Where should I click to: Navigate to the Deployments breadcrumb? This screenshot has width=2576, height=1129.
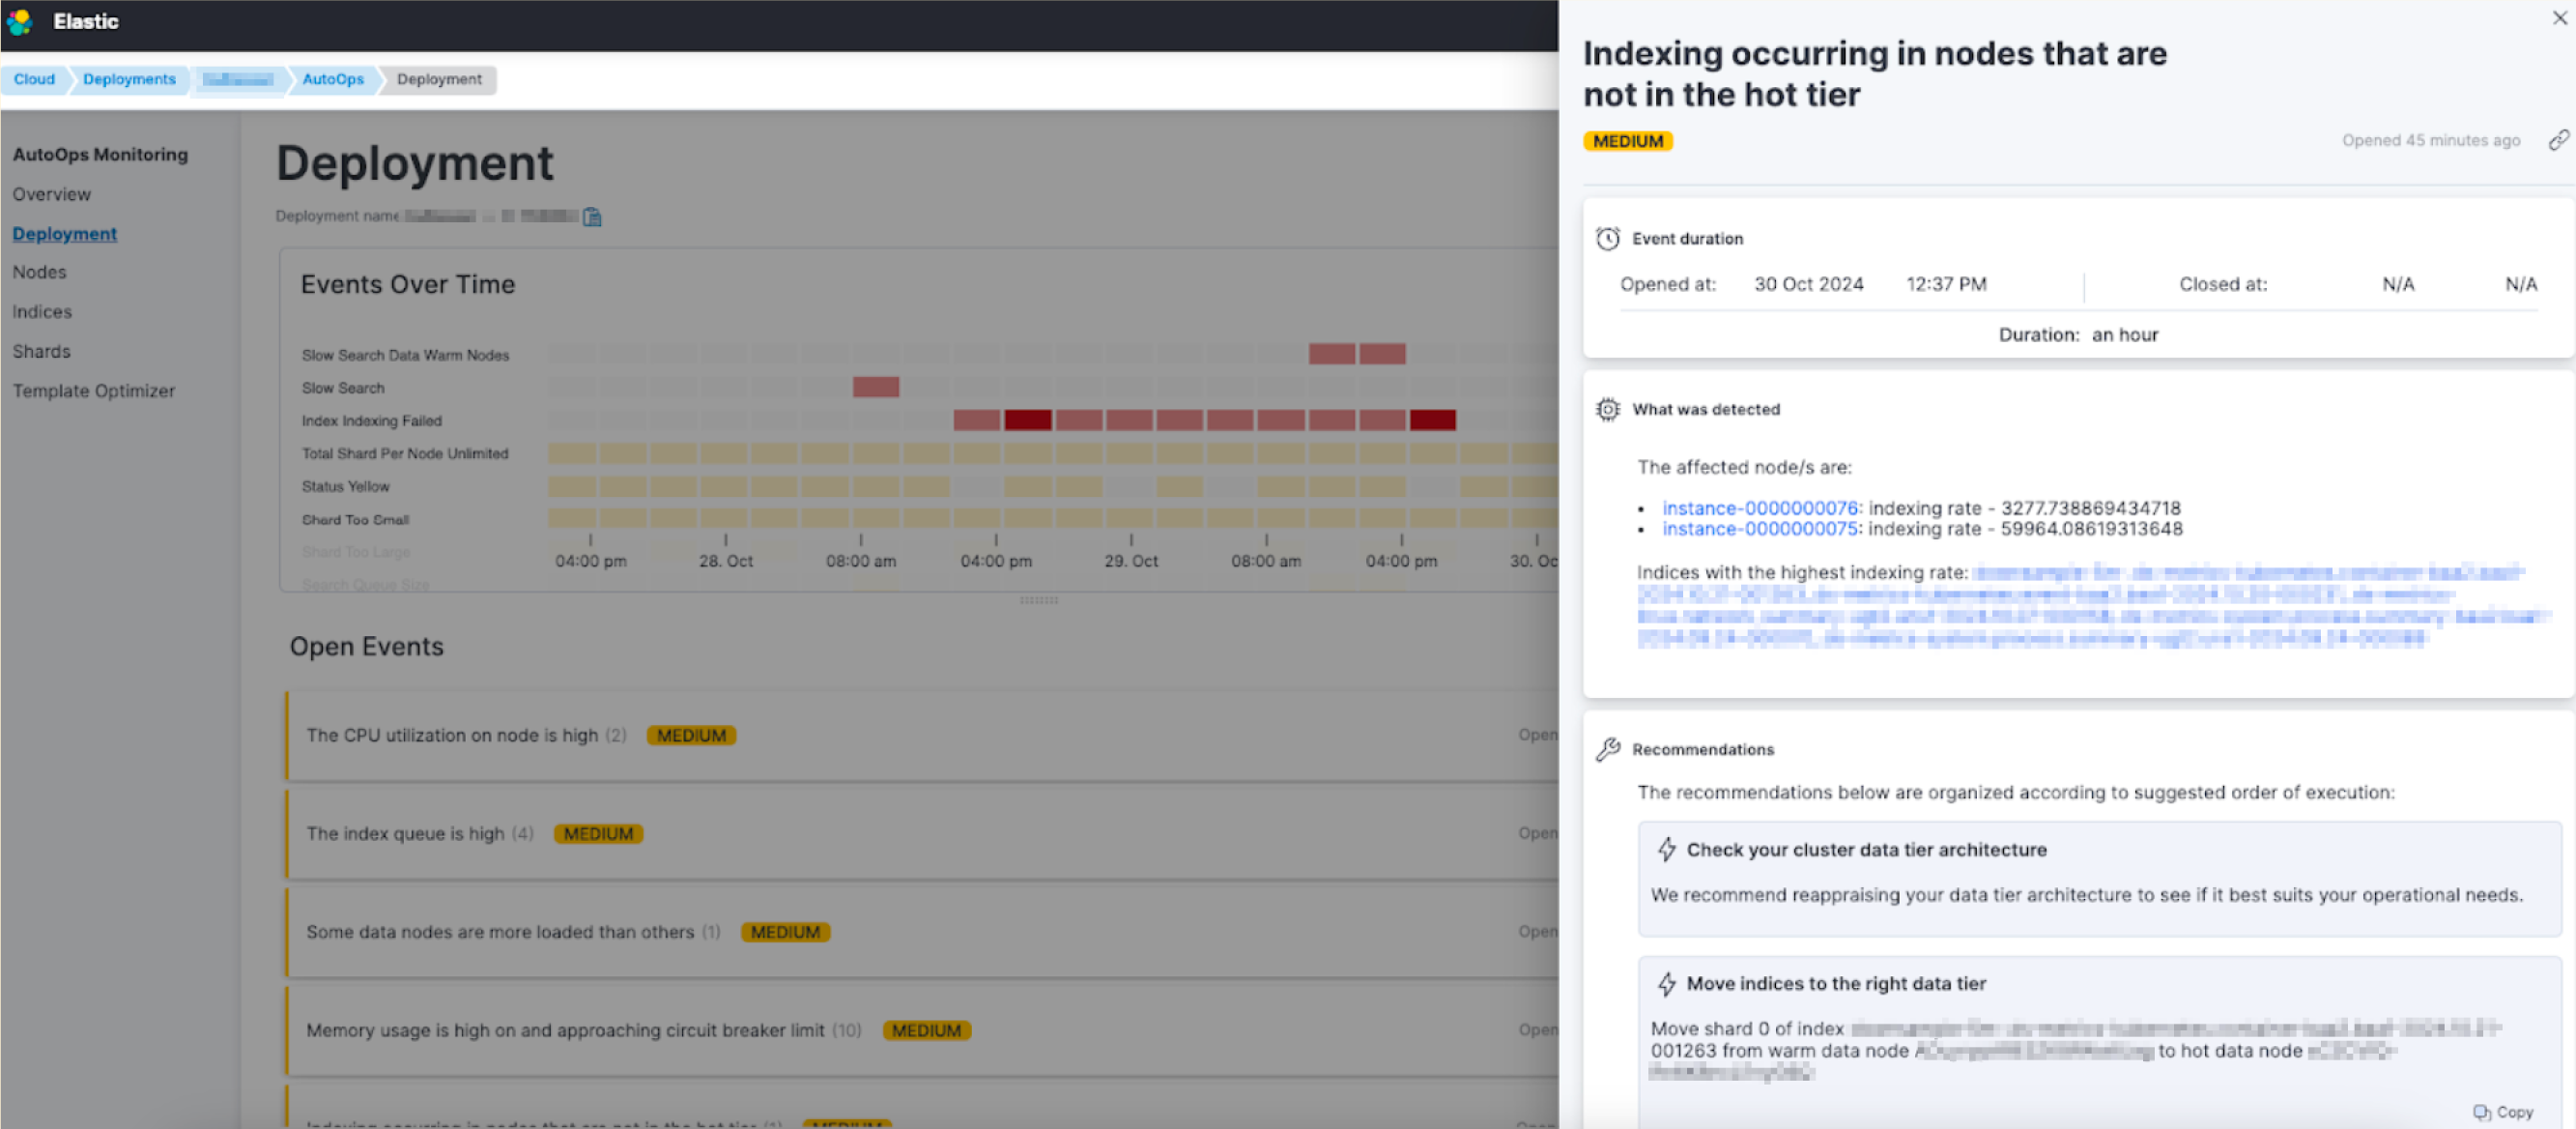(129, 79)
